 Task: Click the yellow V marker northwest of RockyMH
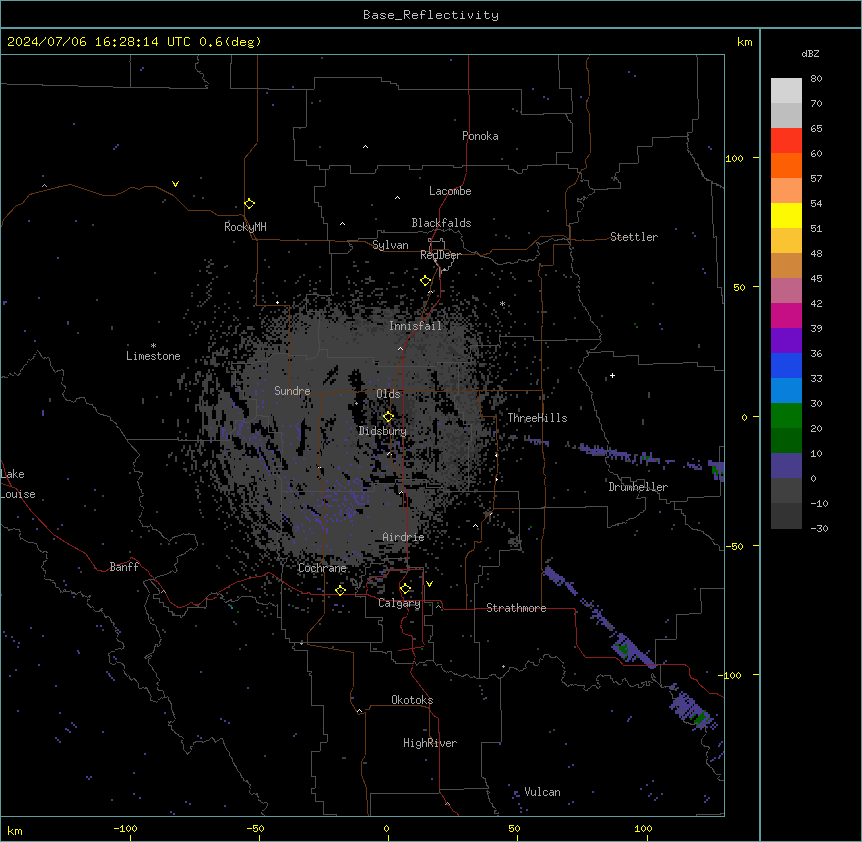[175, 184]
